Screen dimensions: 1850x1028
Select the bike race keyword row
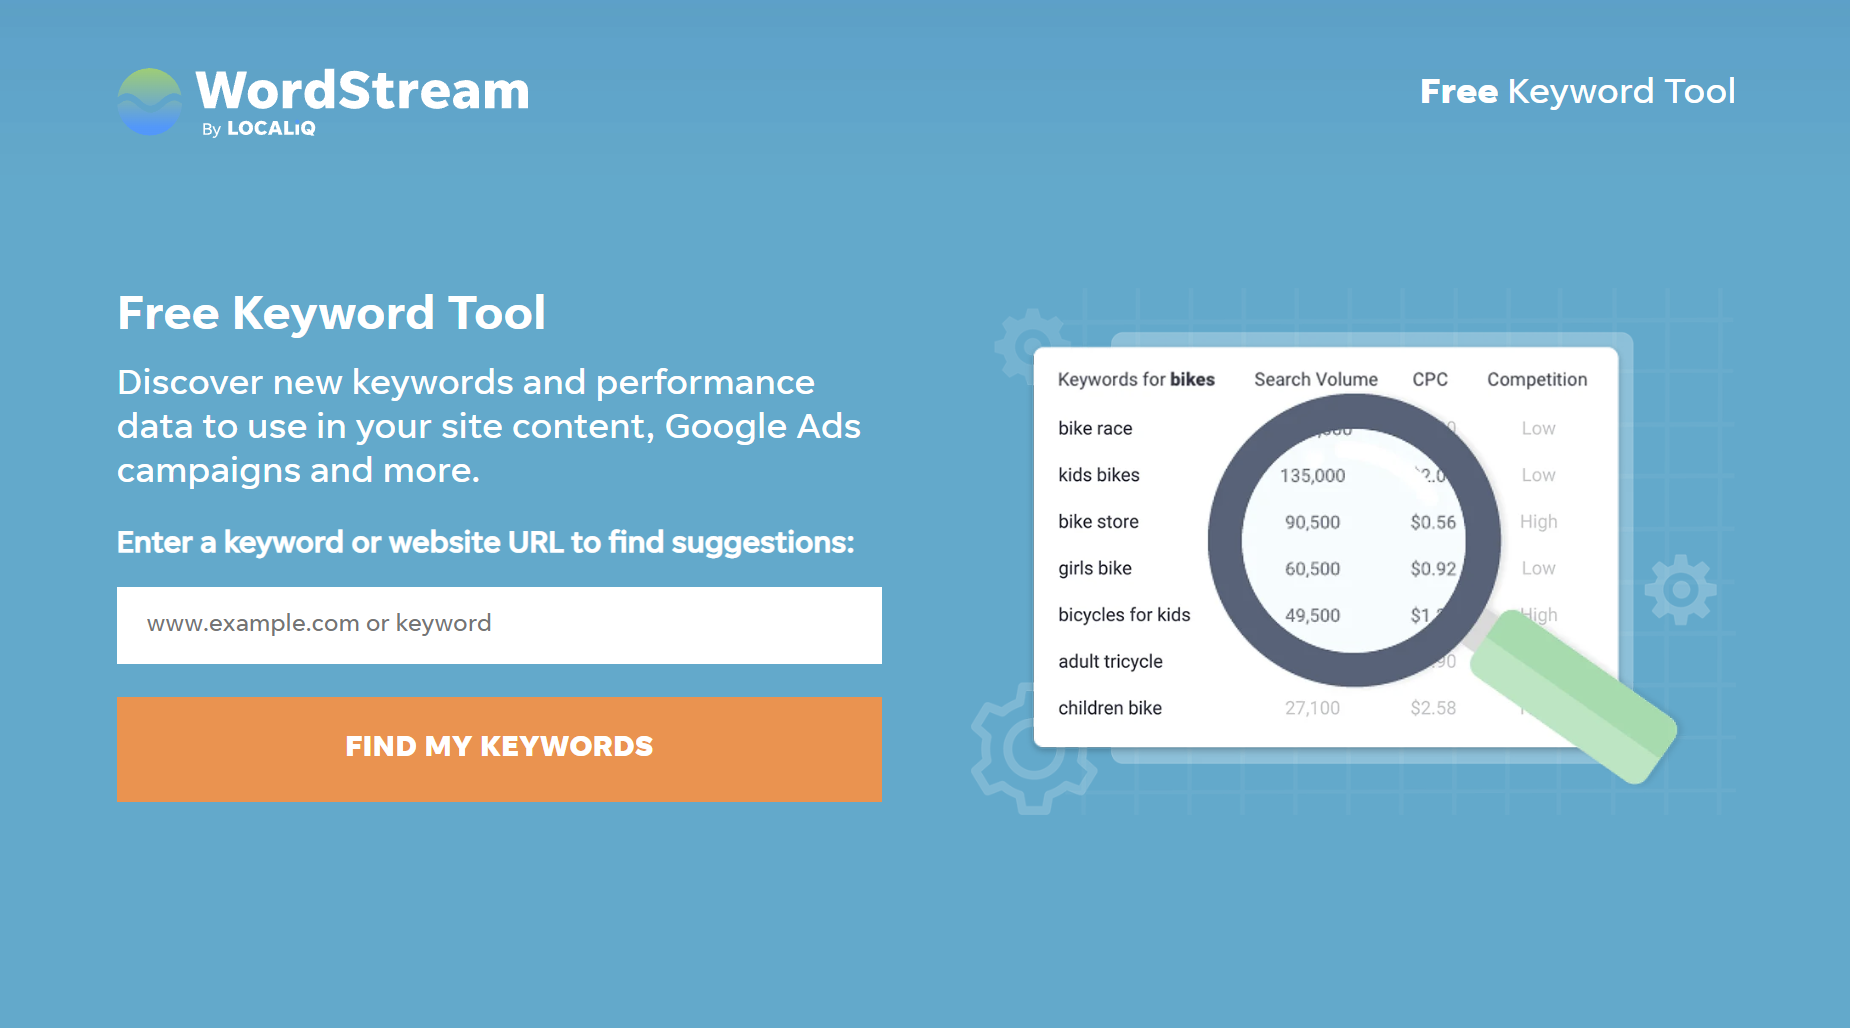tap(1325, 428)
